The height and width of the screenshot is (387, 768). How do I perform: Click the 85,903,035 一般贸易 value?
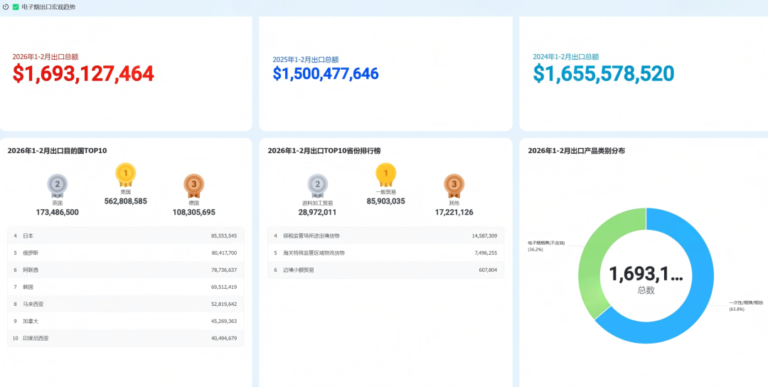[x=386, y=201]
